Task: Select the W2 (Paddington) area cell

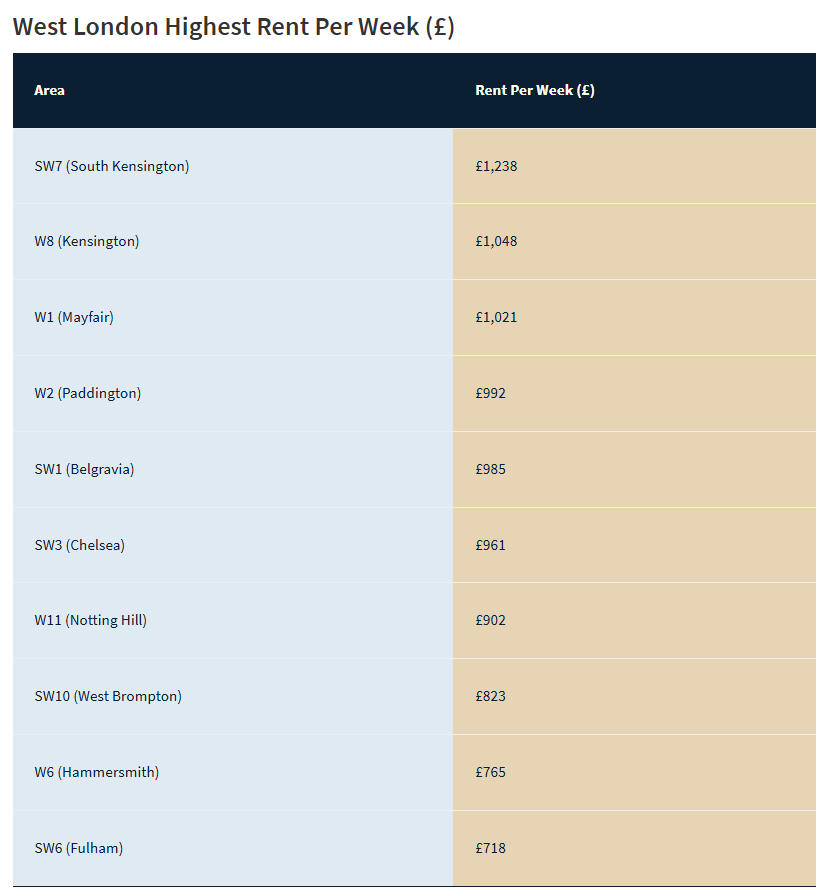Action: 233,393
